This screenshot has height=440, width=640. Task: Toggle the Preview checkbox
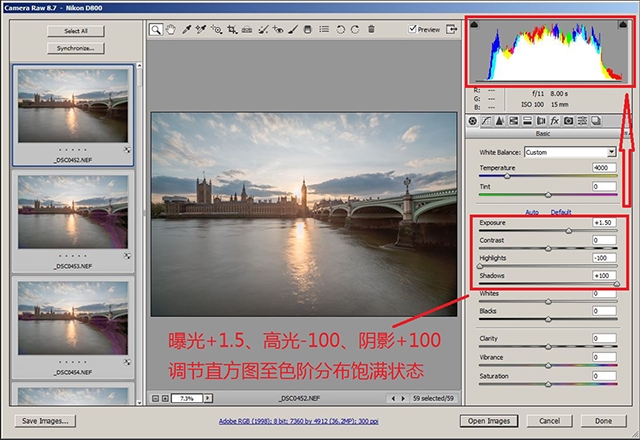(x=414, y=30)
